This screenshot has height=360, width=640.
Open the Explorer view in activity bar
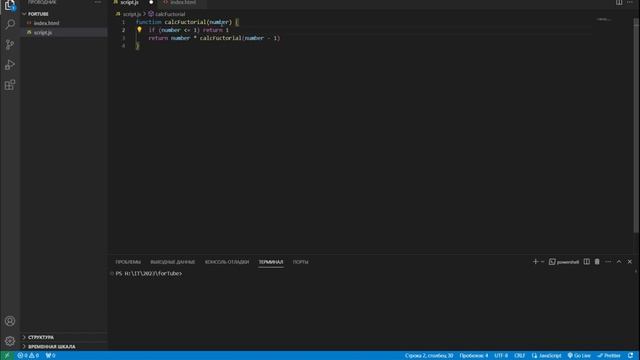(10, 5)
